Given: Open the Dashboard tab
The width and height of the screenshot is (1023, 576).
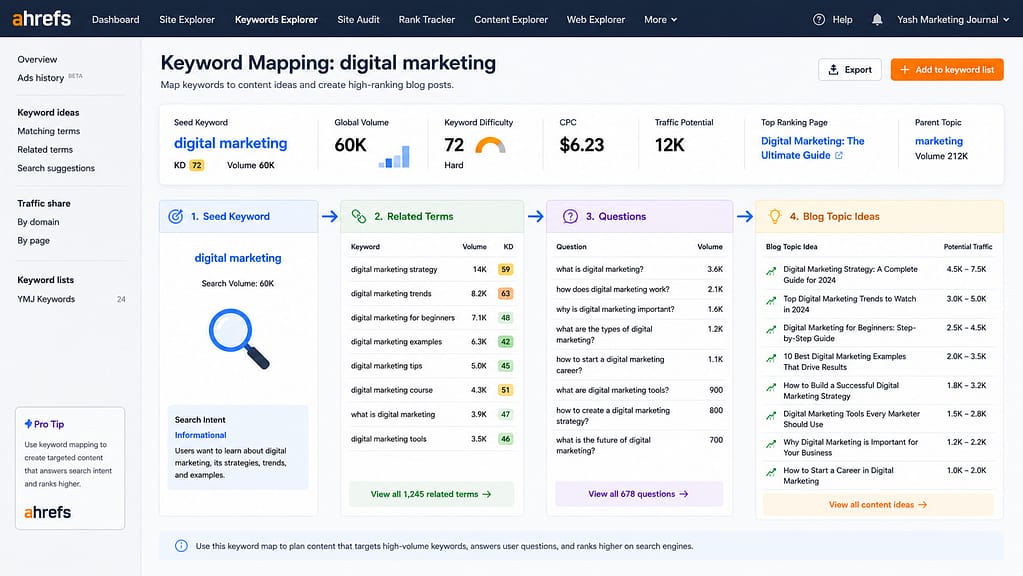Looking at the screenshot, I should [115, 20].
